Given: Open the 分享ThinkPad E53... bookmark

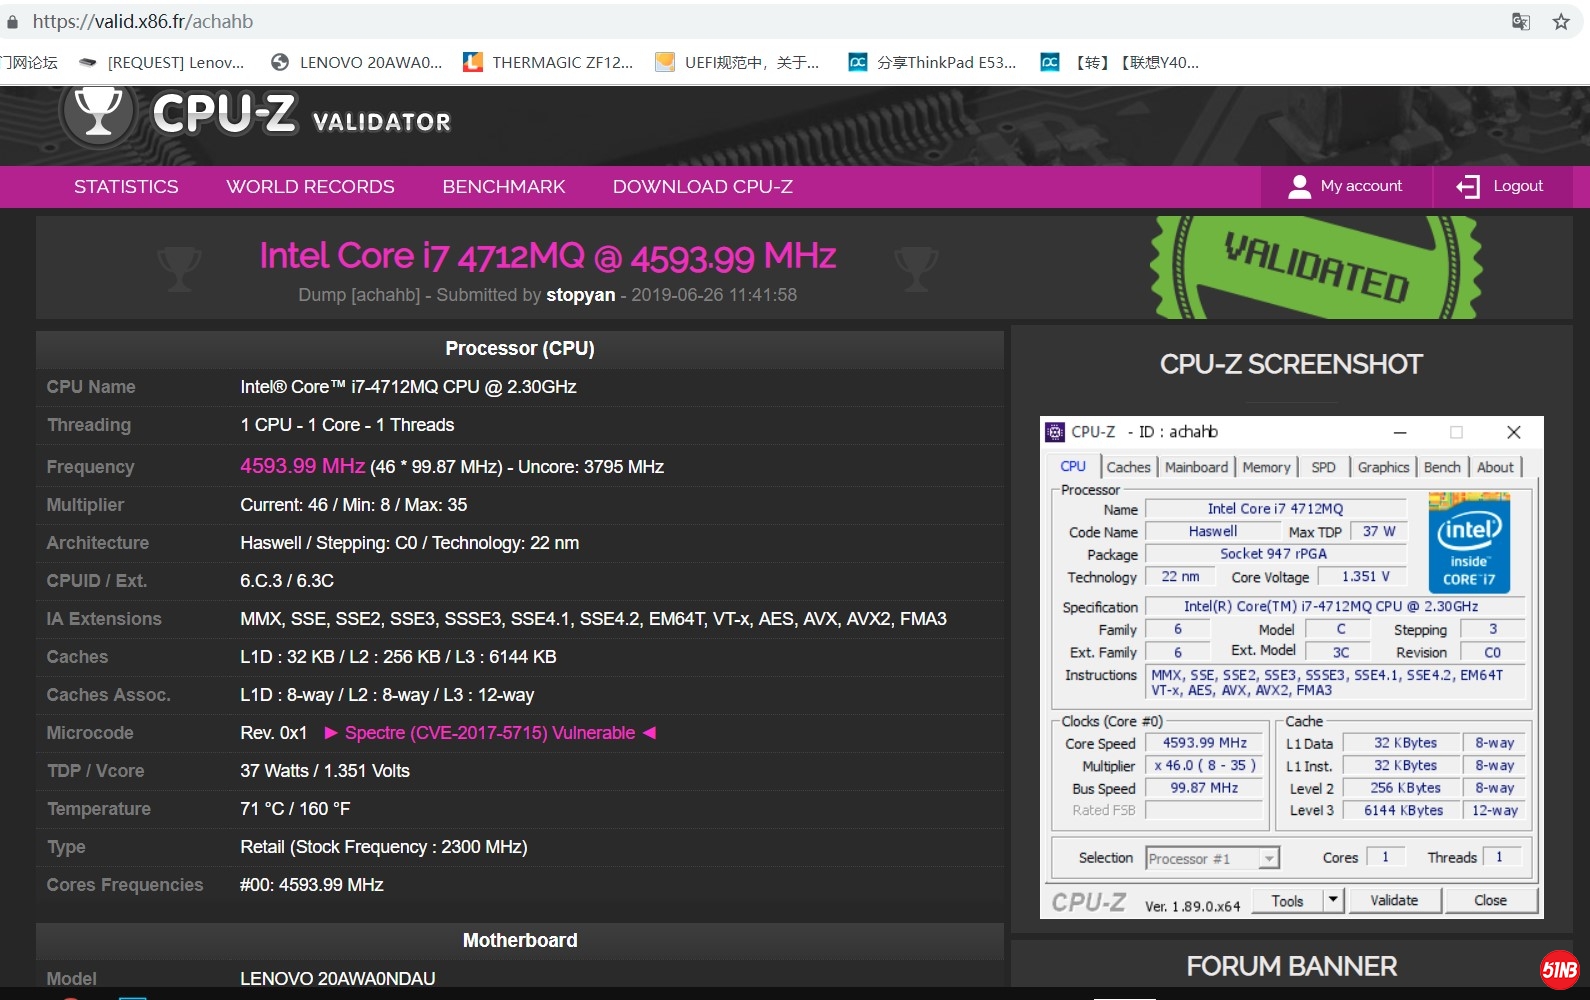Looking at the screenshot, I should tap(932, 62).
